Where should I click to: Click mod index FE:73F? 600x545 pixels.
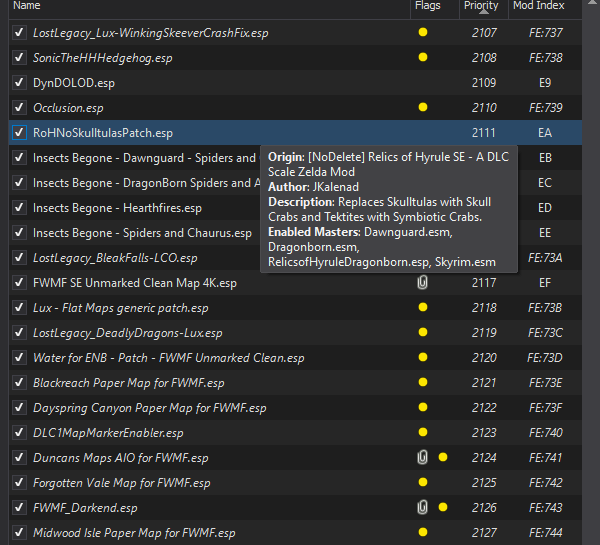pos(545,408)
